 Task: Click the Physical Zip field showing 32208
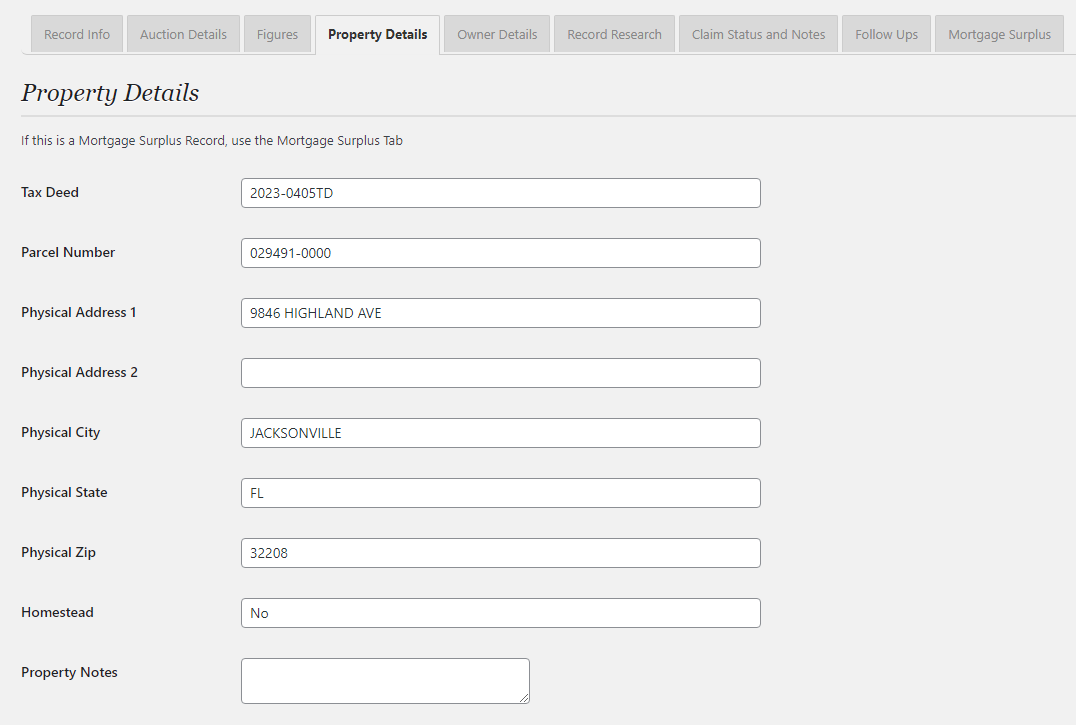click(x=500, y=553)
